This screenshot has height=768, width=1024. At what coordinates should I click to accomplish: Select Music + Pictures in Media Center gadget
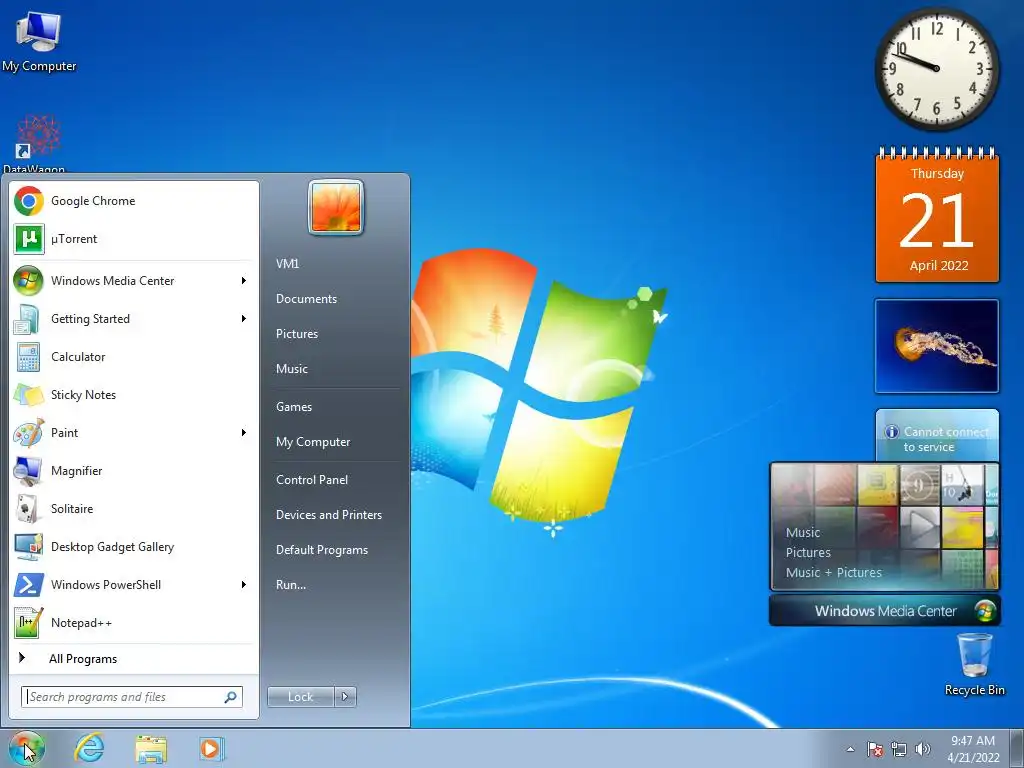tap(833, 573)
